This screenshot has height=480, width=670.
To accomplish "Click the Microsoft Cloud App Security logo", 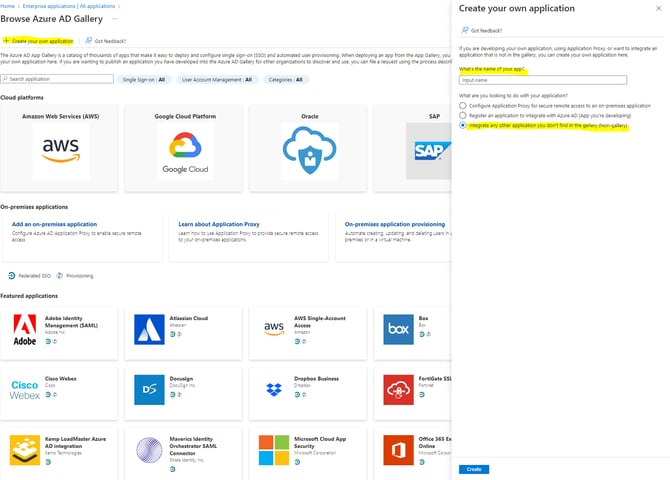I will click(274, 450).
